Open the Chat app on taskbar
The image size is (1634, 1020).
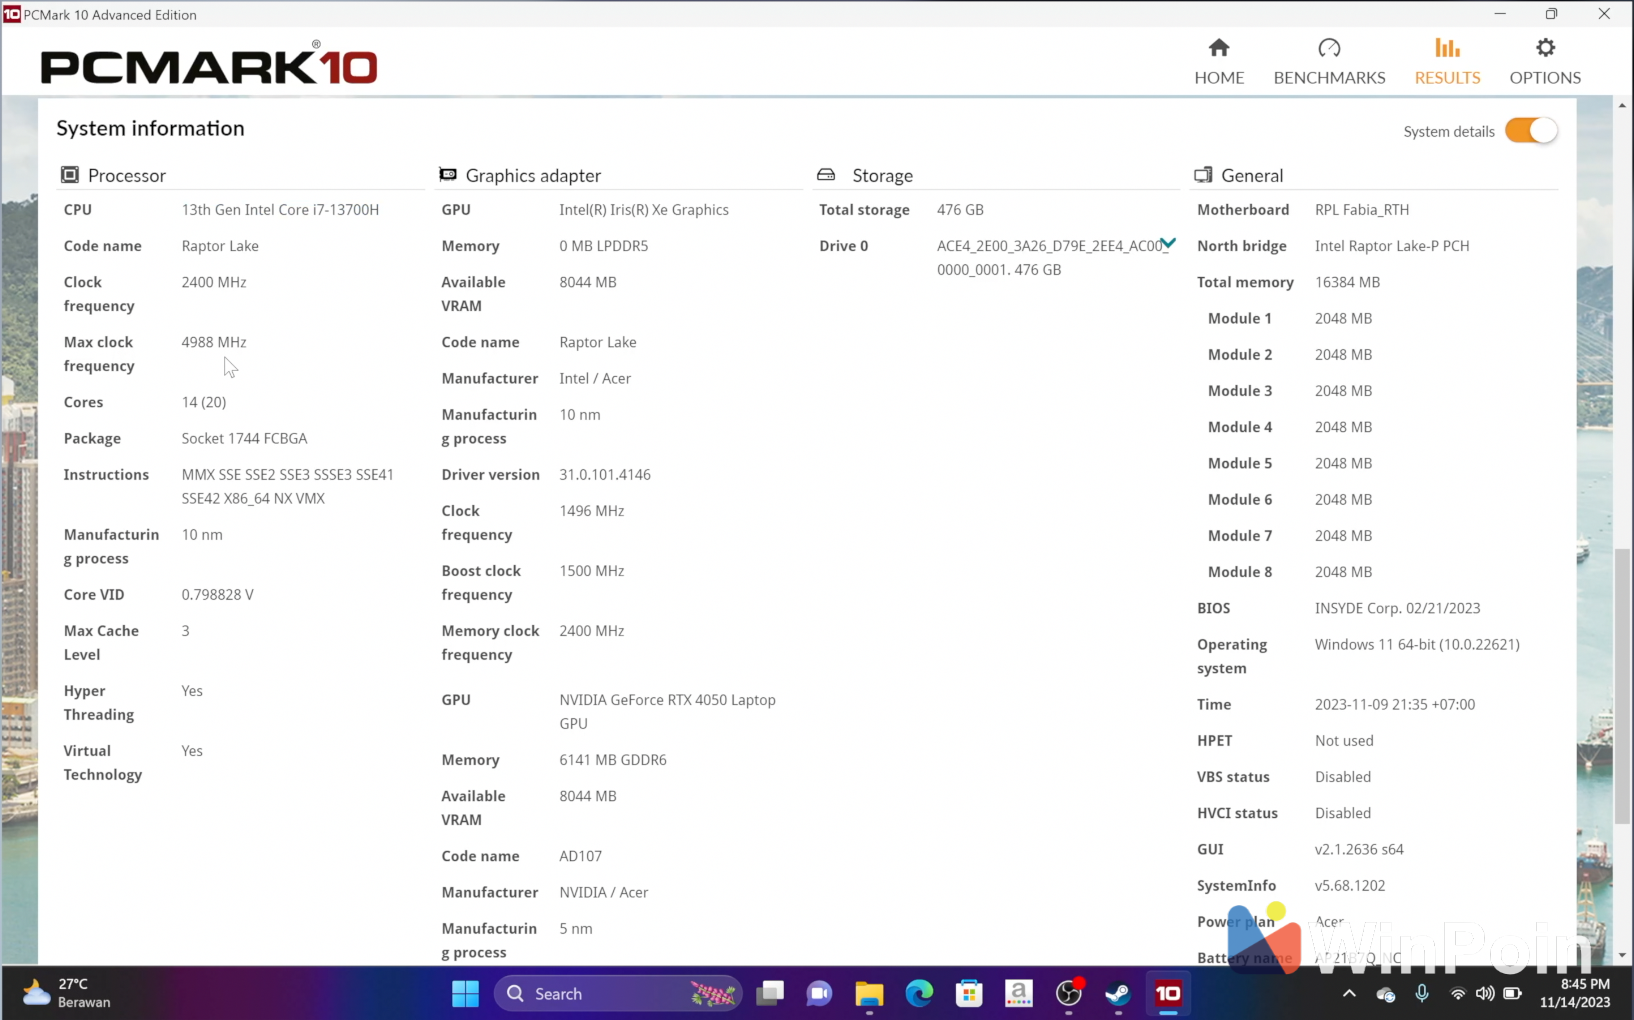(819, 994)
